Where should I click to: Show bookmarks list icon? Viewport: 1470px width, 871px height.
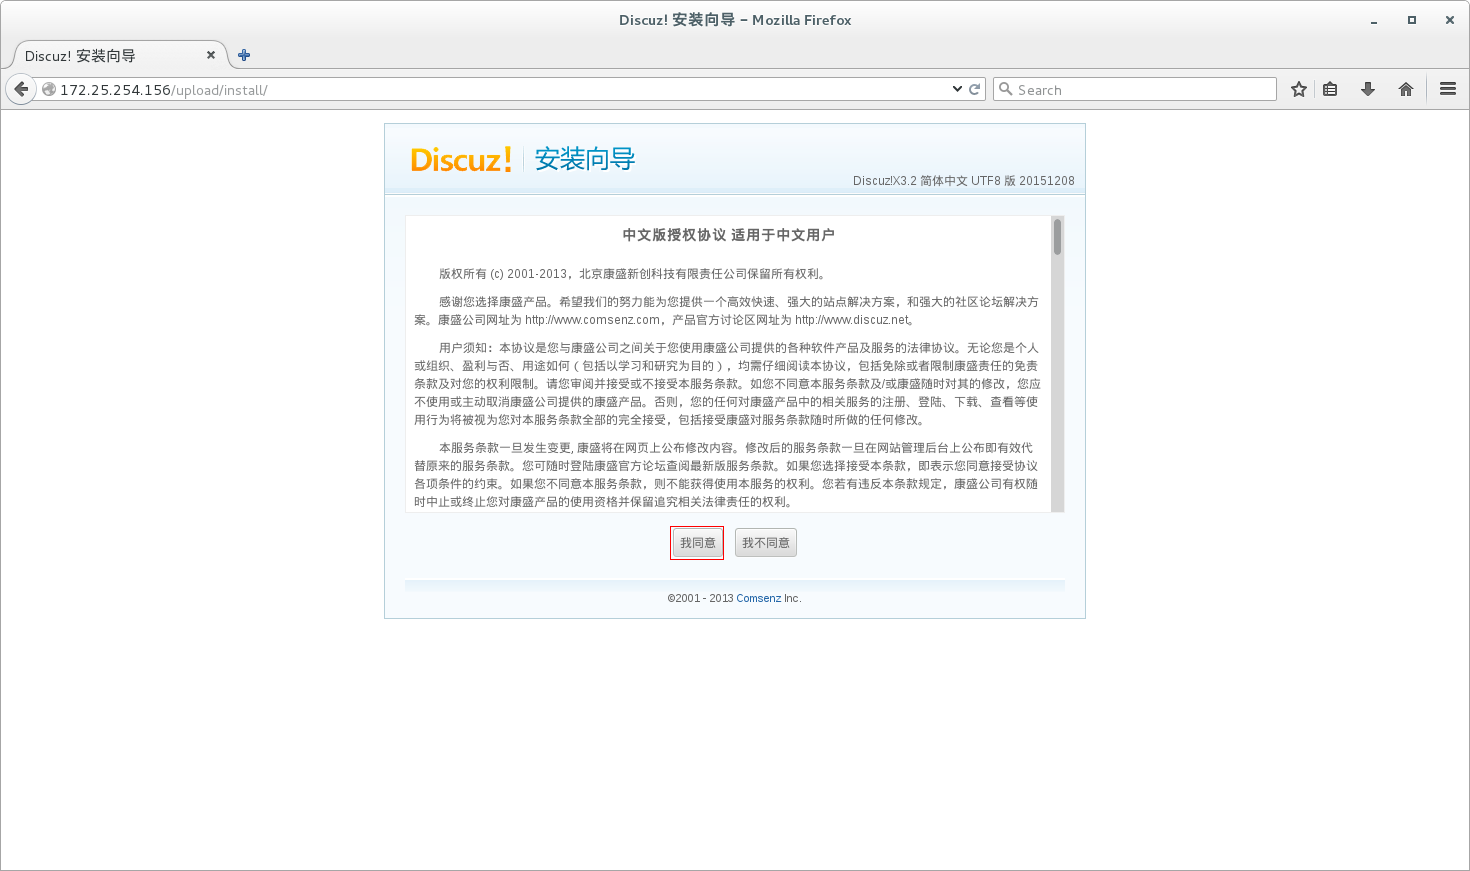coord(1330,89)
